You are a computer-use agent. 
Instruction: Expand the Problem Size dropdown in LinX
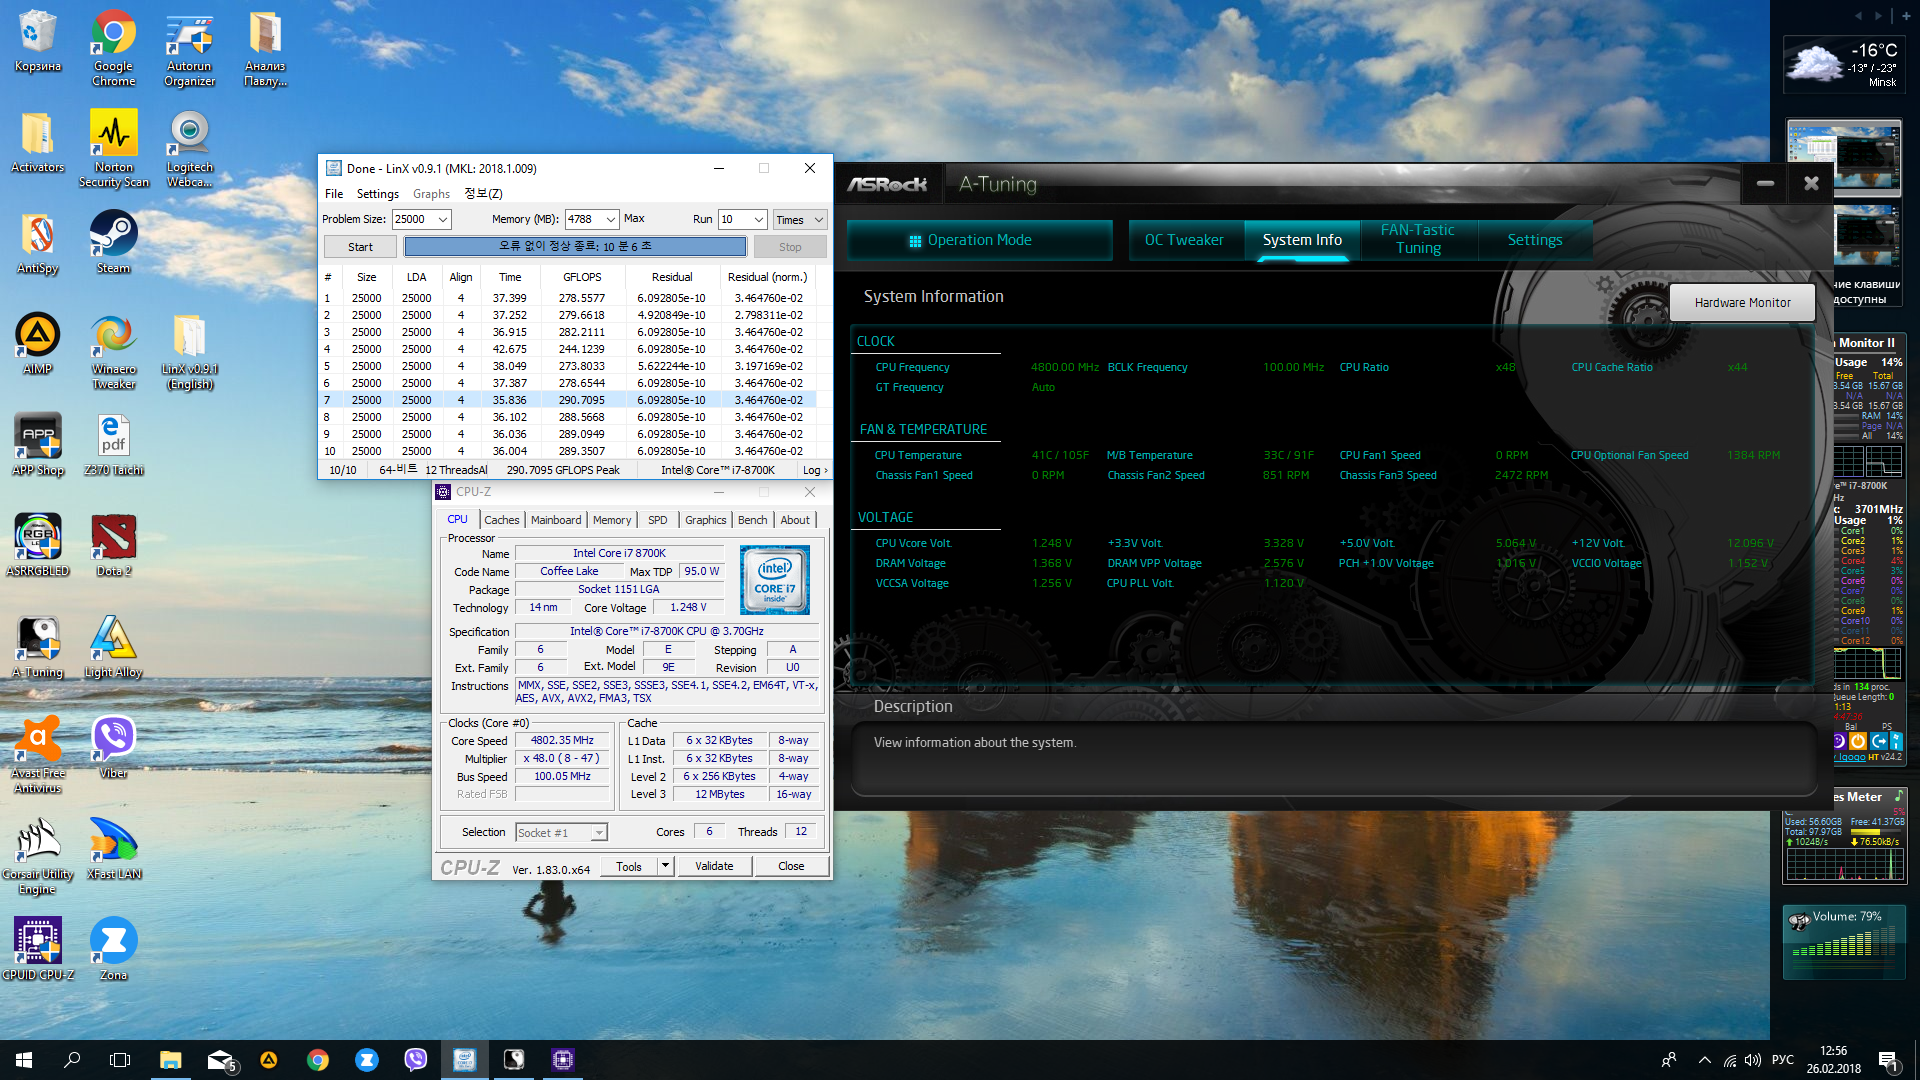pyautogui.click(x=443, y=220)
